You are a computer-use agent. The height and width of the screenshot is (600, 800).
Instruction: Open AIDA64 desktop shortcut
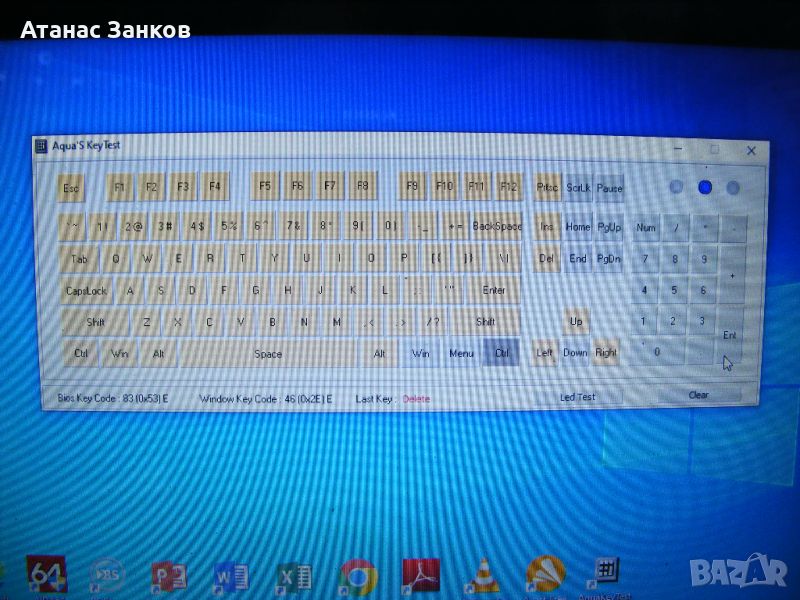point(46,574)
